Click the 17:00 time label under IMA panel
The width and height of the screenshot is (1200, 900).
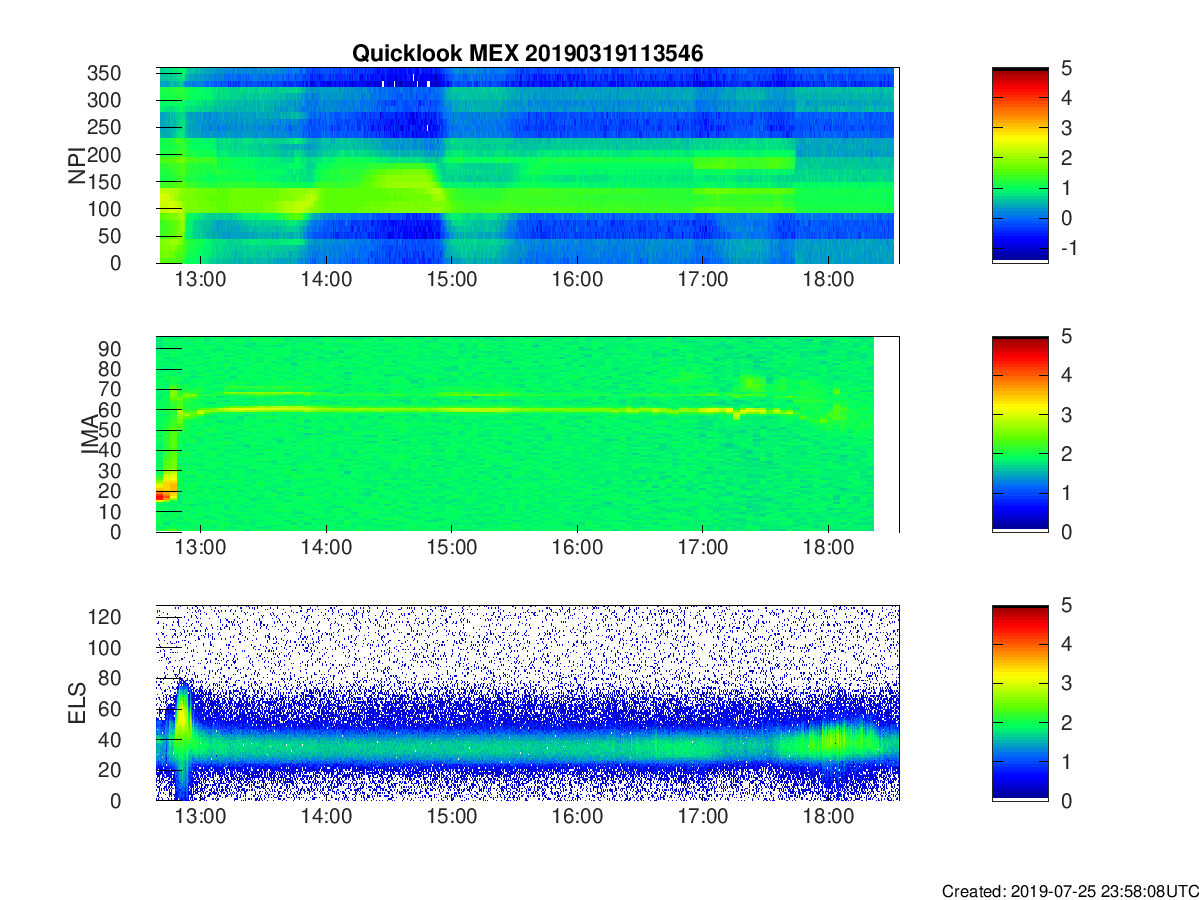click(703, 549)
